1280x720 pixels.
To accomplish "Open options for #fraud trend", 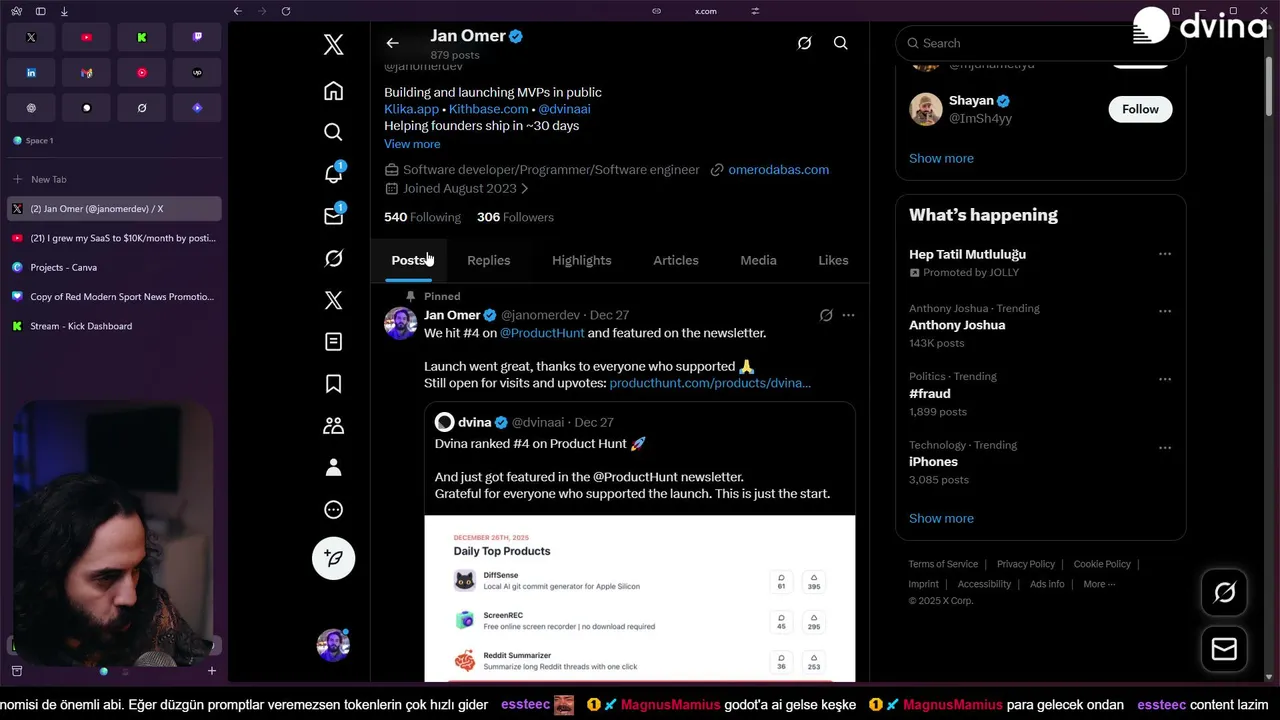I will coord(1165,379).
